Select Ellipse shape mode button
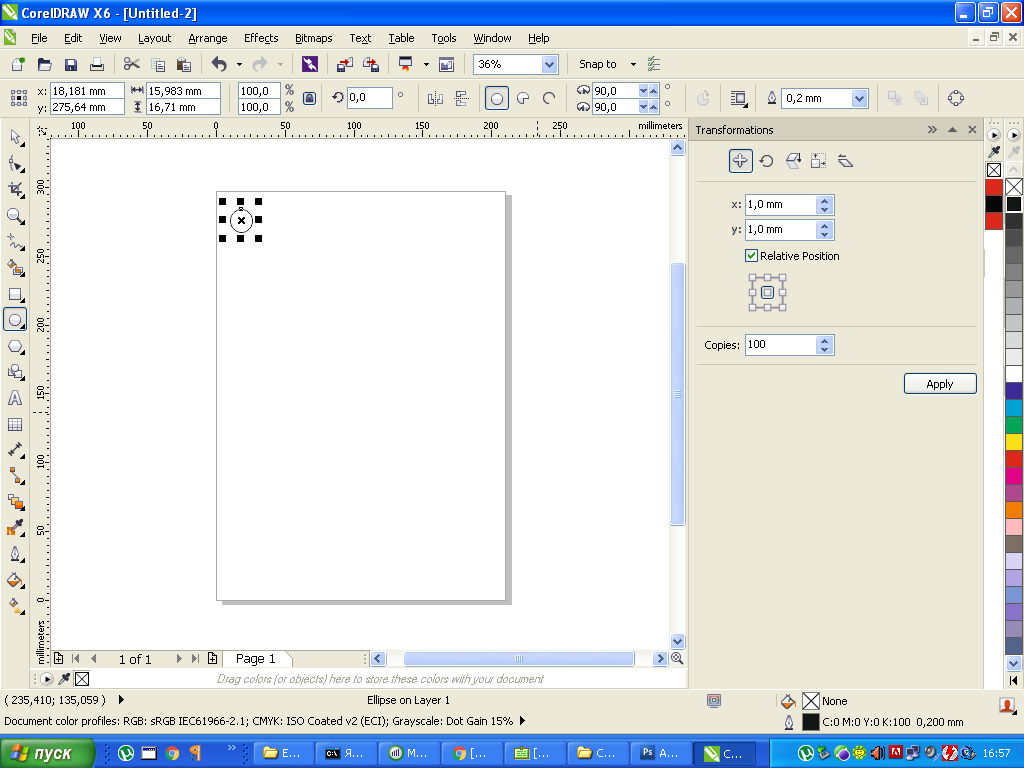1024x768 pixels. (x=497, y=99)
